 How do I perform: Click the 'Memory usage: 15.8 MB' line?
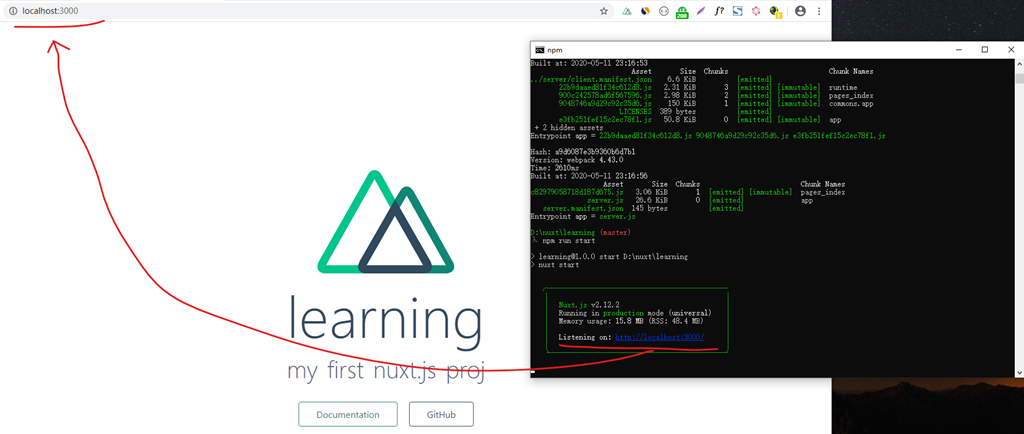tap(631, 321)
